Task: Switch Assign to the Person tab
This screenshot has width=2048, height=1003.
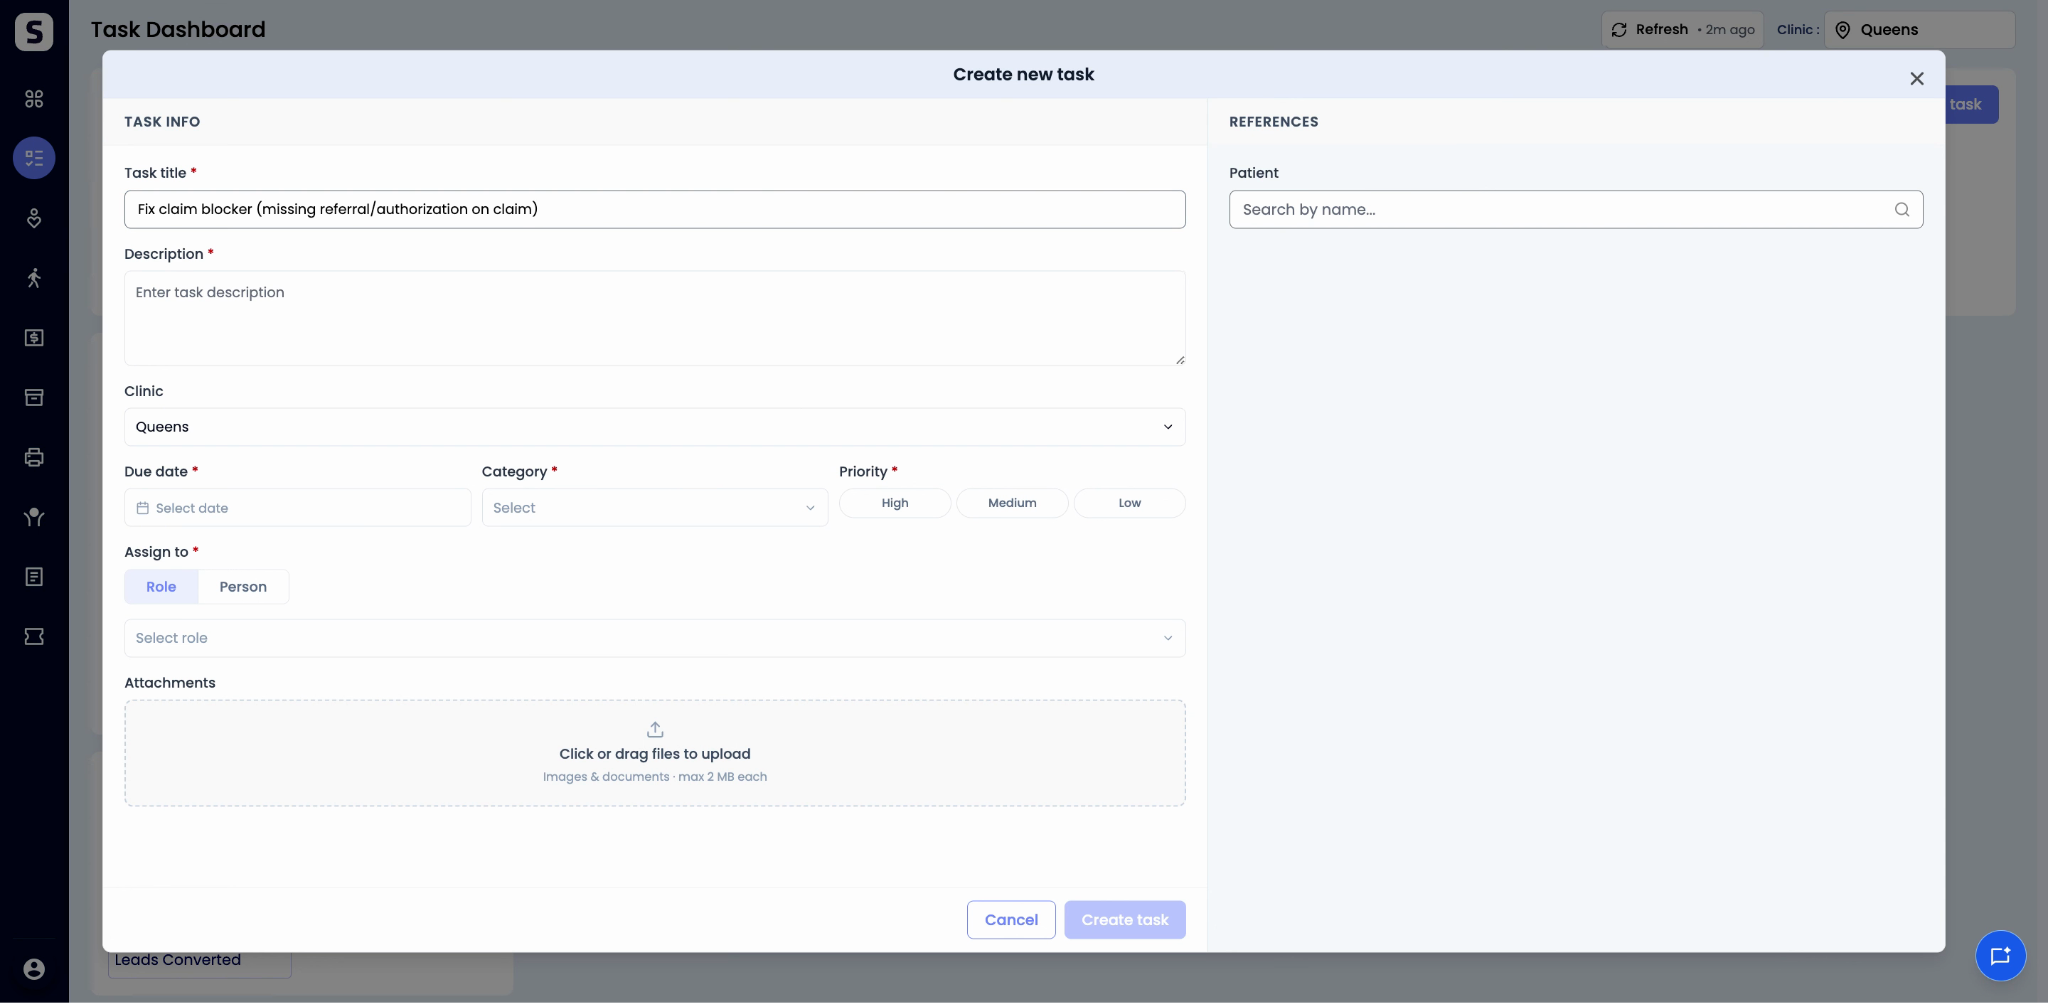Action: (x=243, y=587)
